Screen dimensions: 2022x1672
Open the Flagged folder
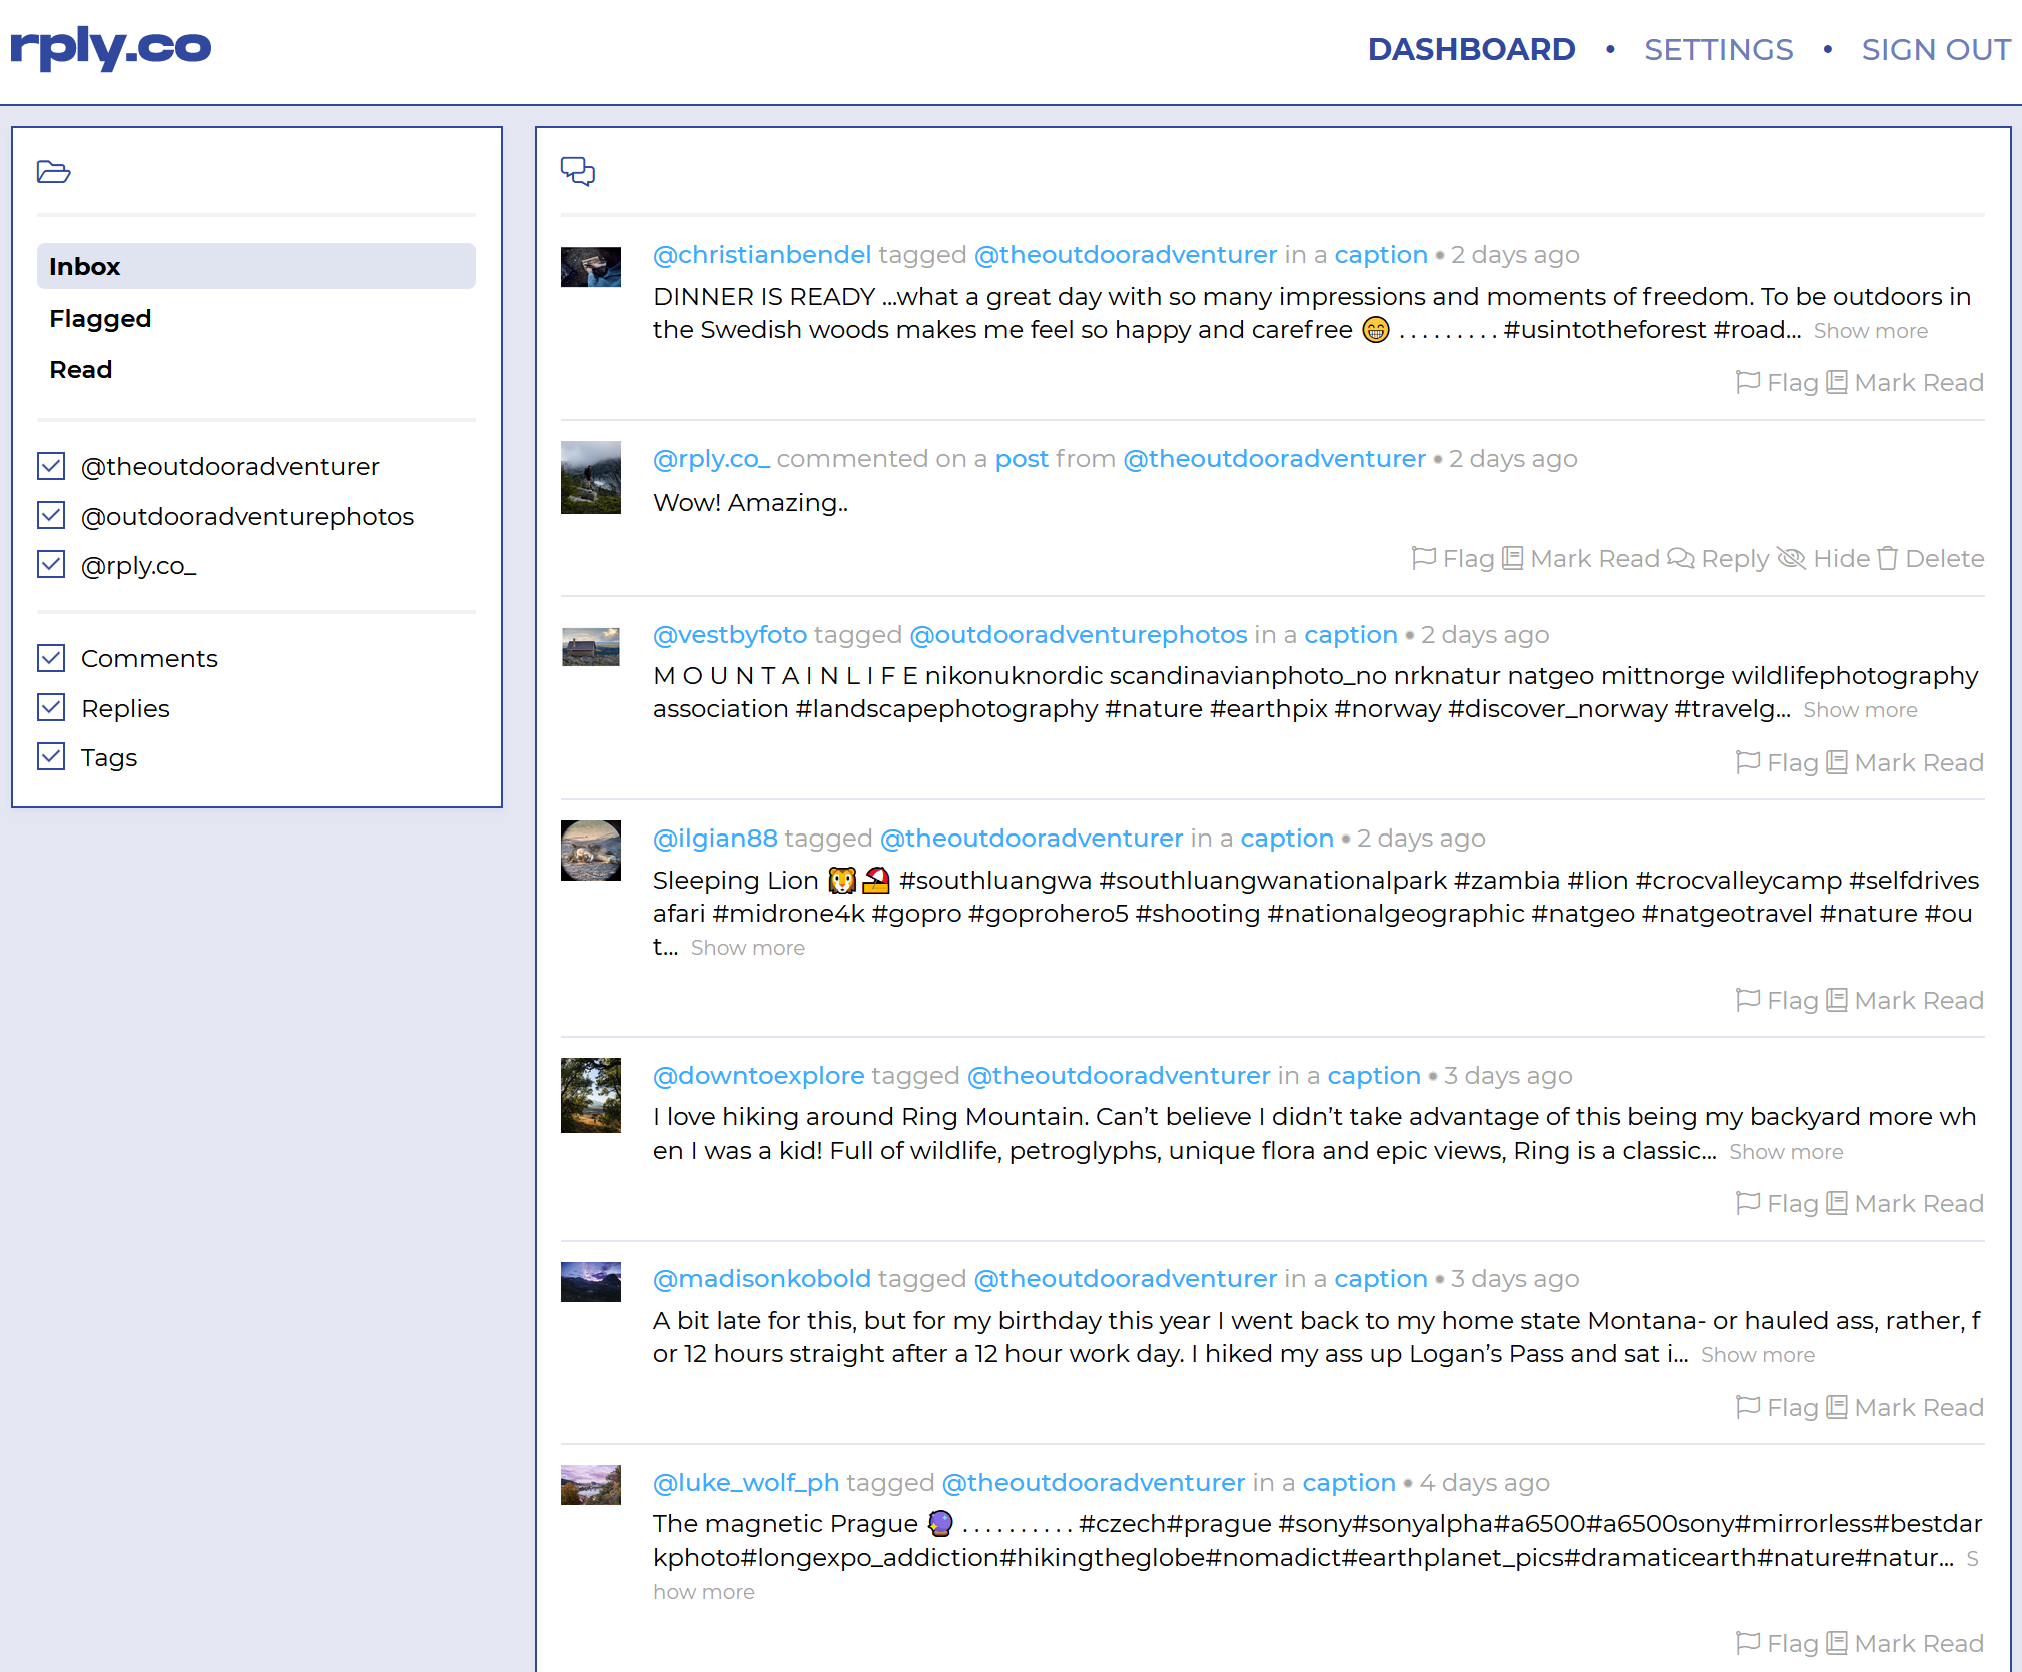(100, 319)
